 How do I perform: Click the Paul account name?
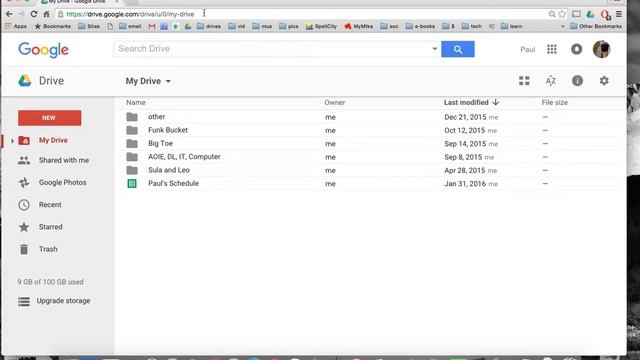pyautogui.click(x=527, y=50)
